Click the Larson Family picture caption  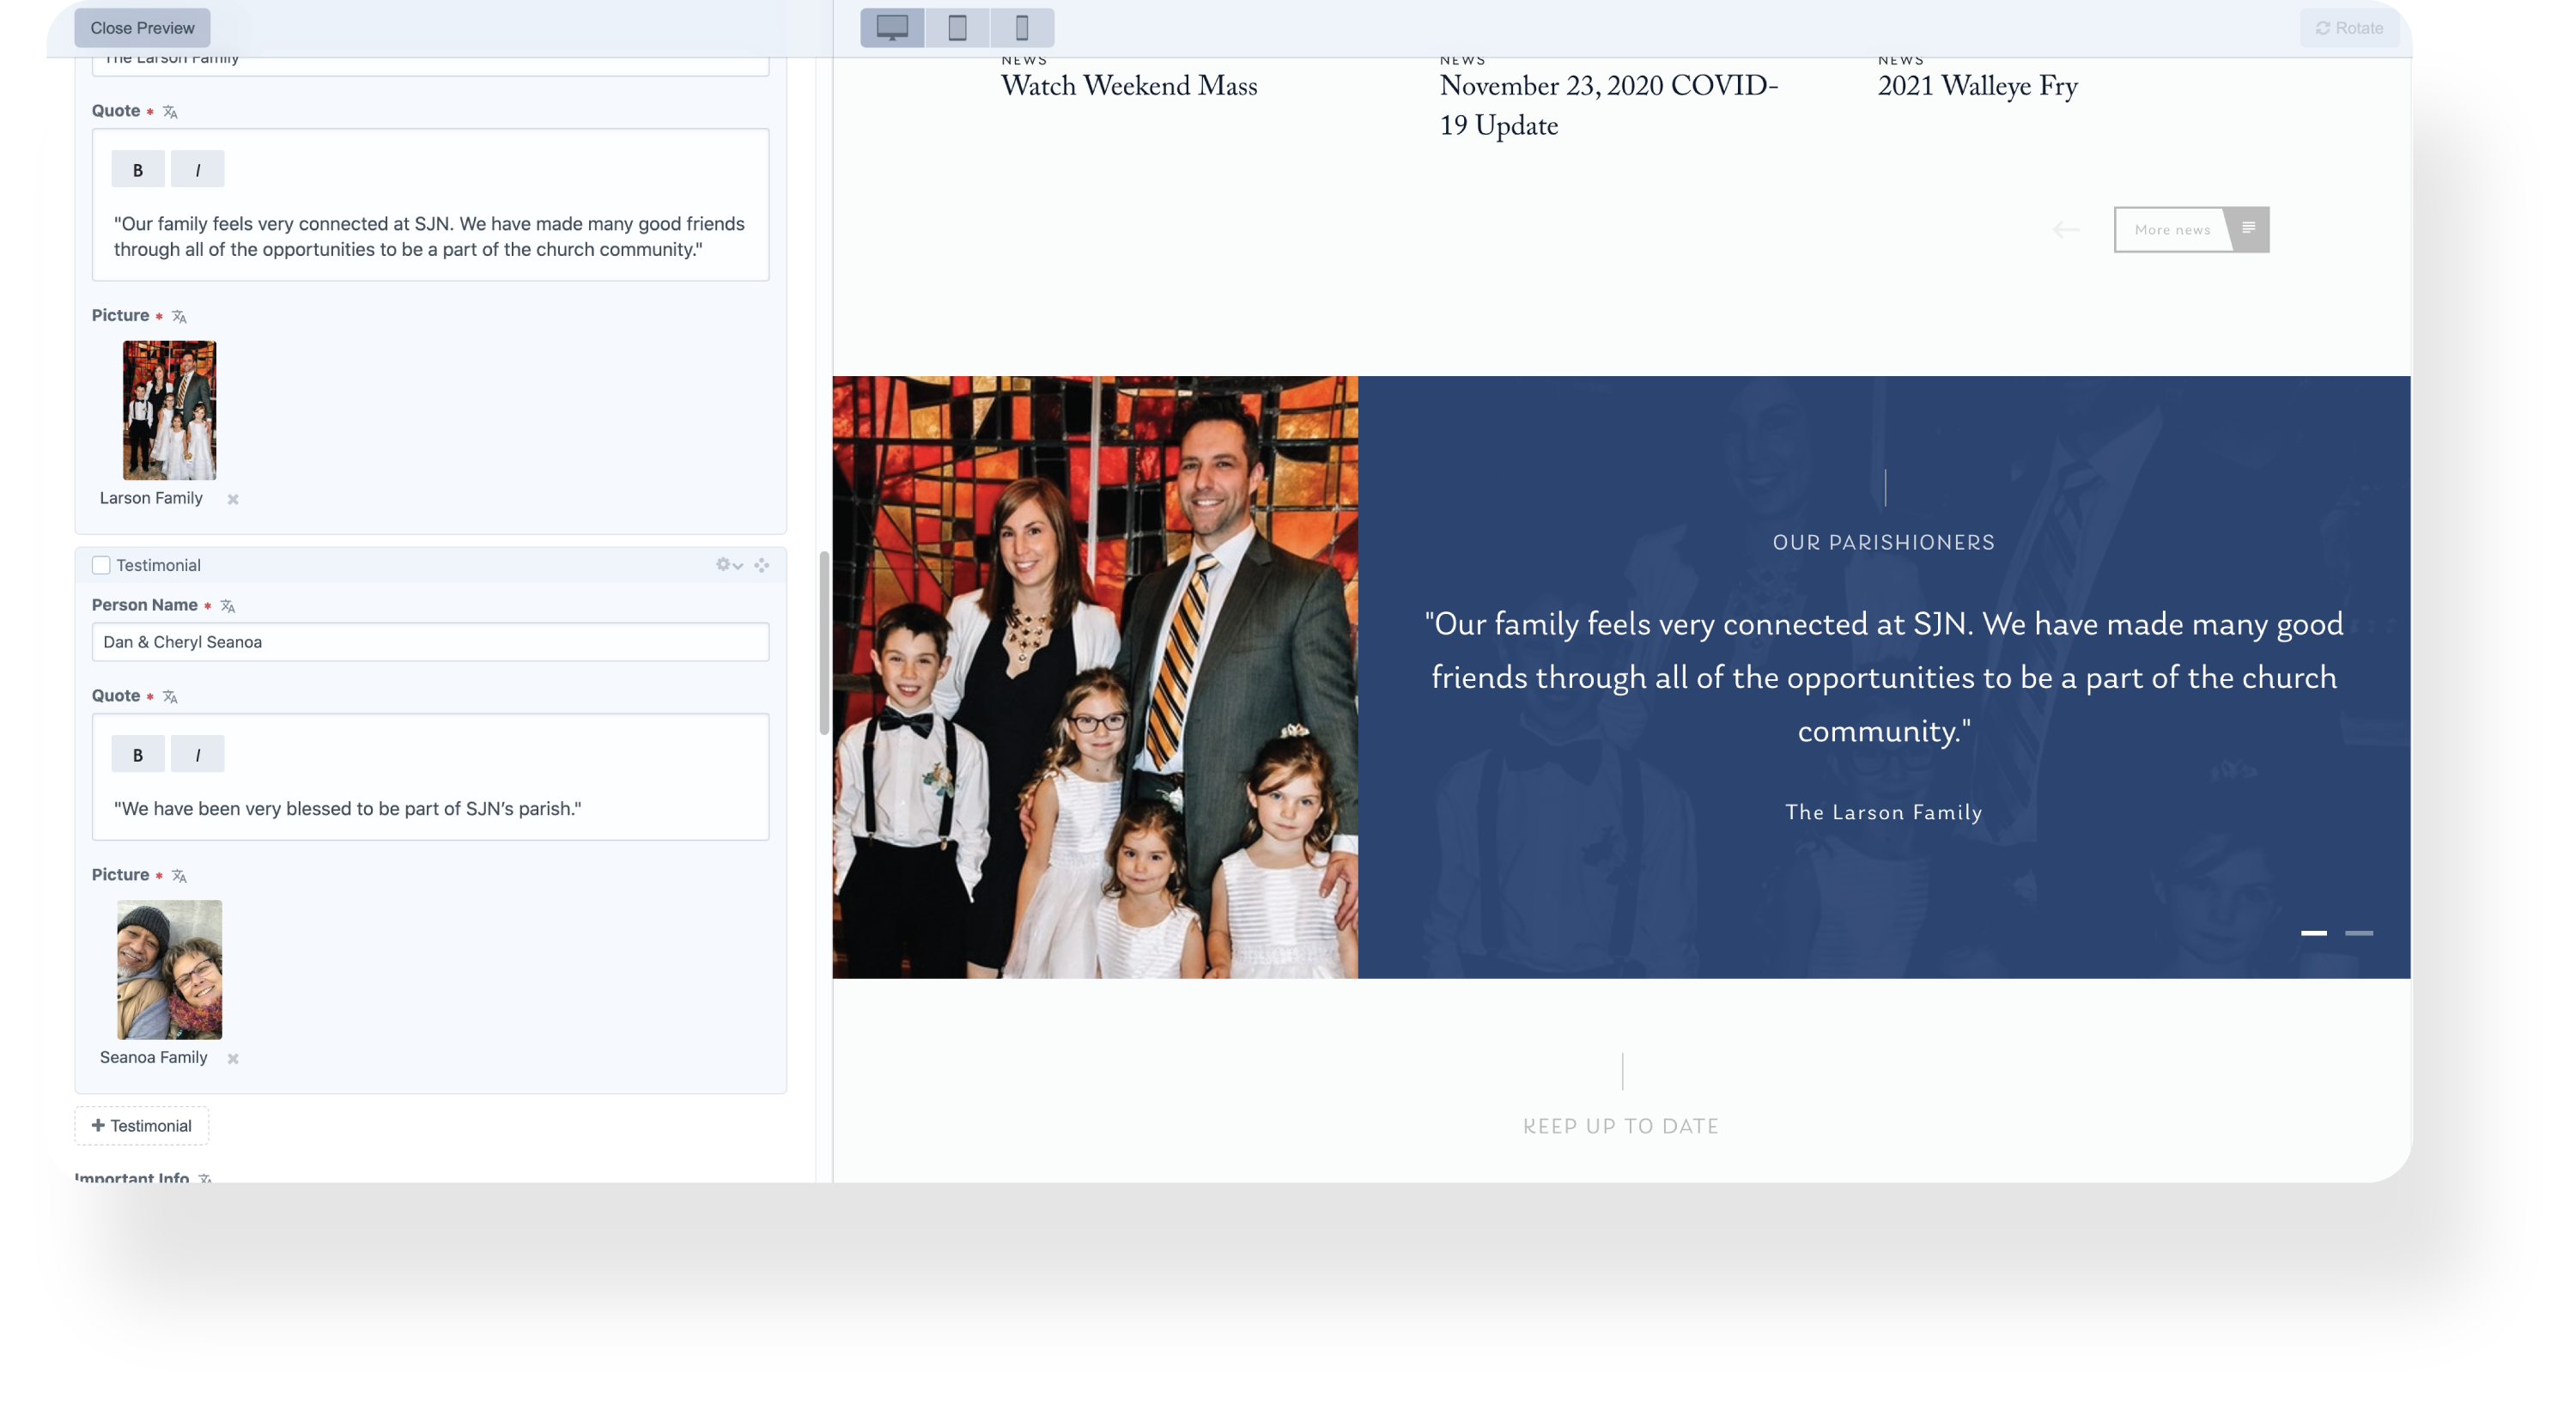pos(151,498)
